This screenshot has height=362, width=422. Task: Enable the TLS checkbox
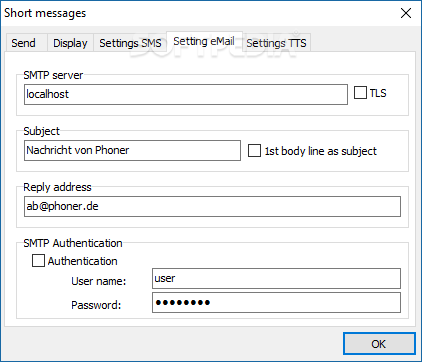pos(360,93)
